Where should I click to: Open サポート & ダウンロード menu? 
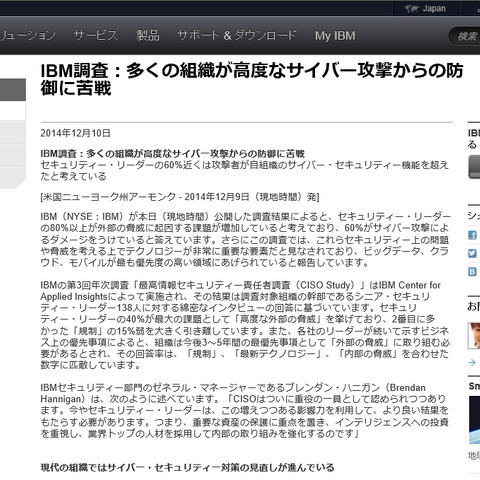click(237, 35)
